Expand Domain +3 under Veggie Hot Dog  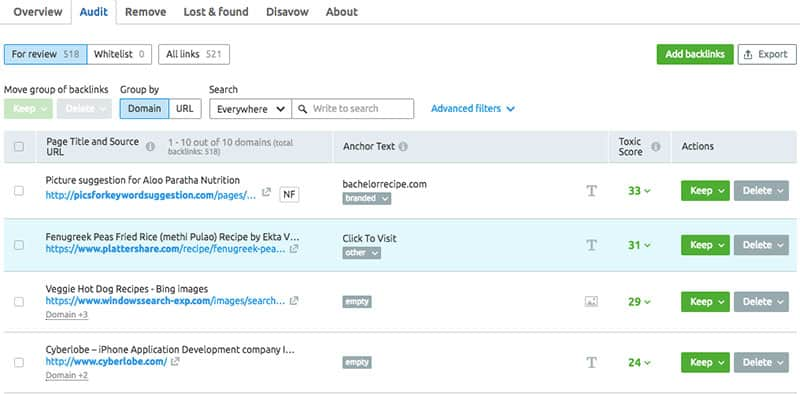[x=67, y=315]
